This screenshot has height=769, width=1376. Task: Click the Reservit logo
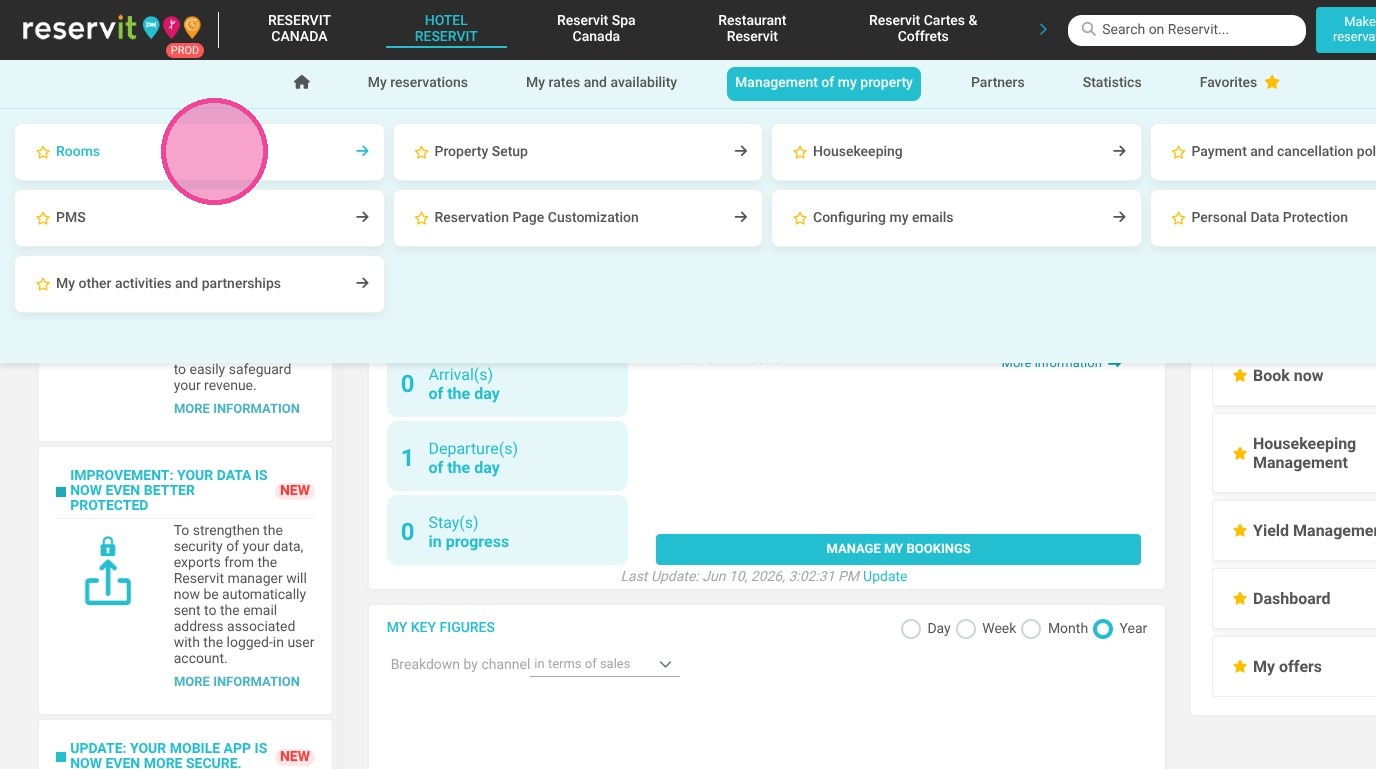(112, 29)
